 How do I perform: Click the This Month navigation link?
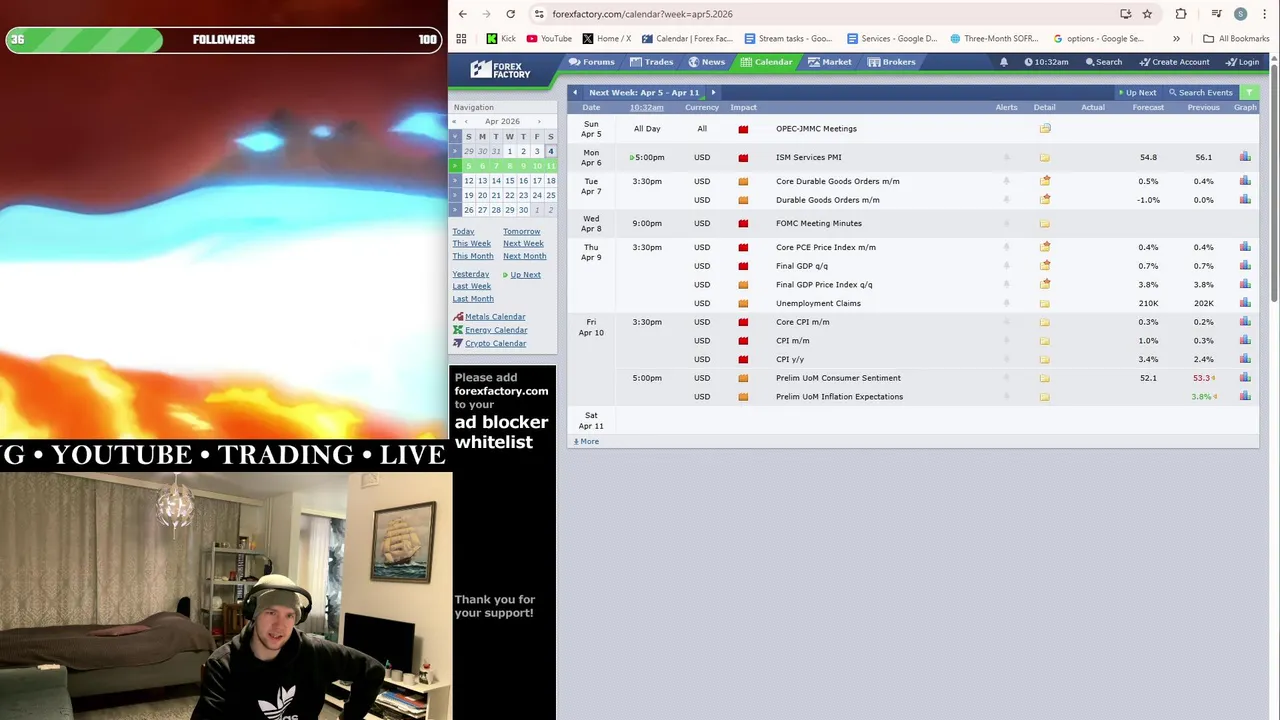pyautogui.click(x=473, y=256)
